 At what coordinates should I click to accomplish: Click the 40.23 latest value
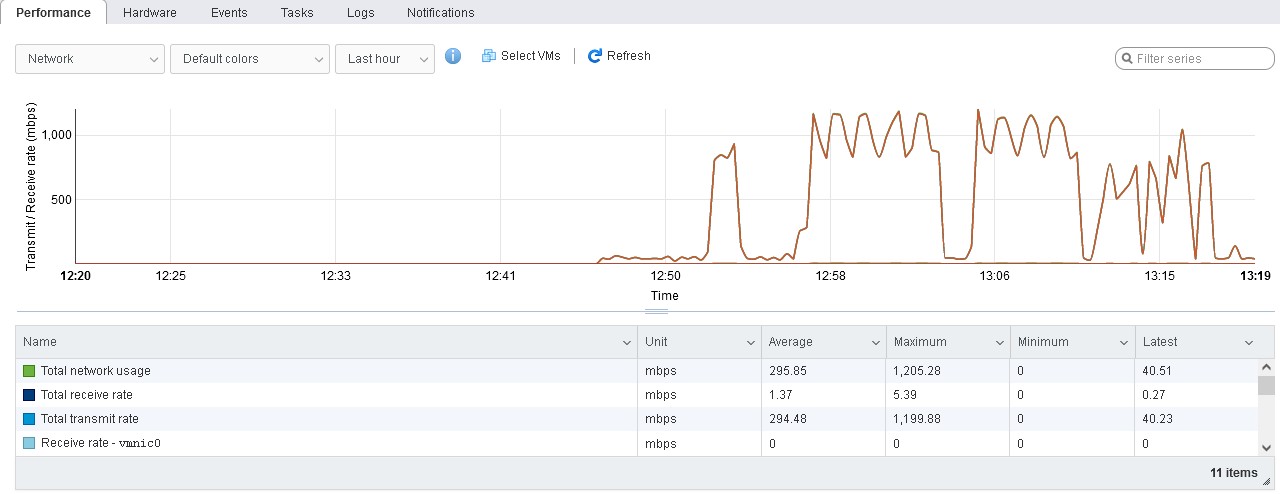click(1156, 419)
